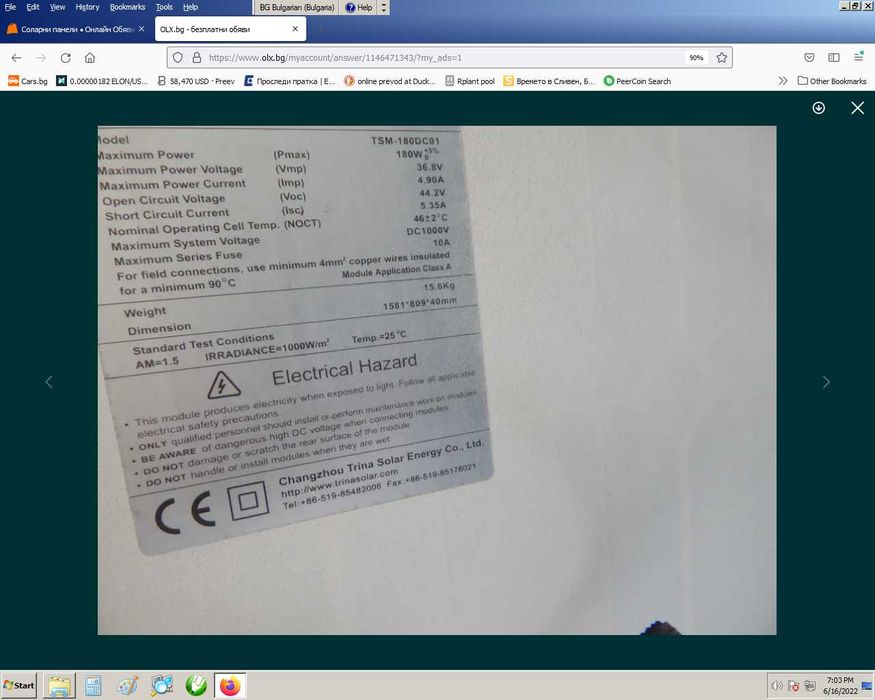Show the next photo

pyautogui.click(x=826, y=382)
